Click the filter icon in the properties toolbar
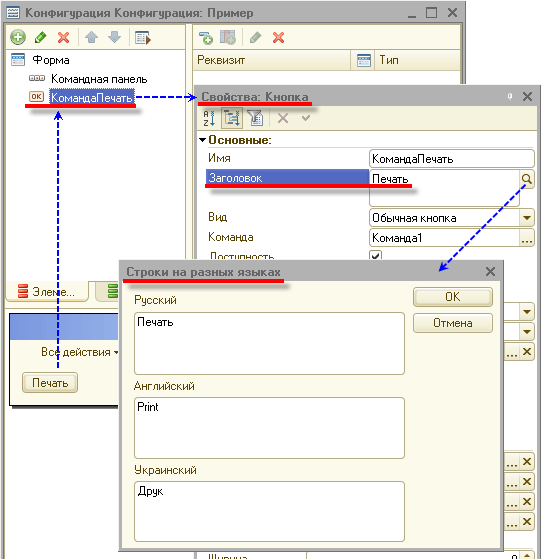The image size is (541, 559). pyautogui.click(x=255, y=118)
